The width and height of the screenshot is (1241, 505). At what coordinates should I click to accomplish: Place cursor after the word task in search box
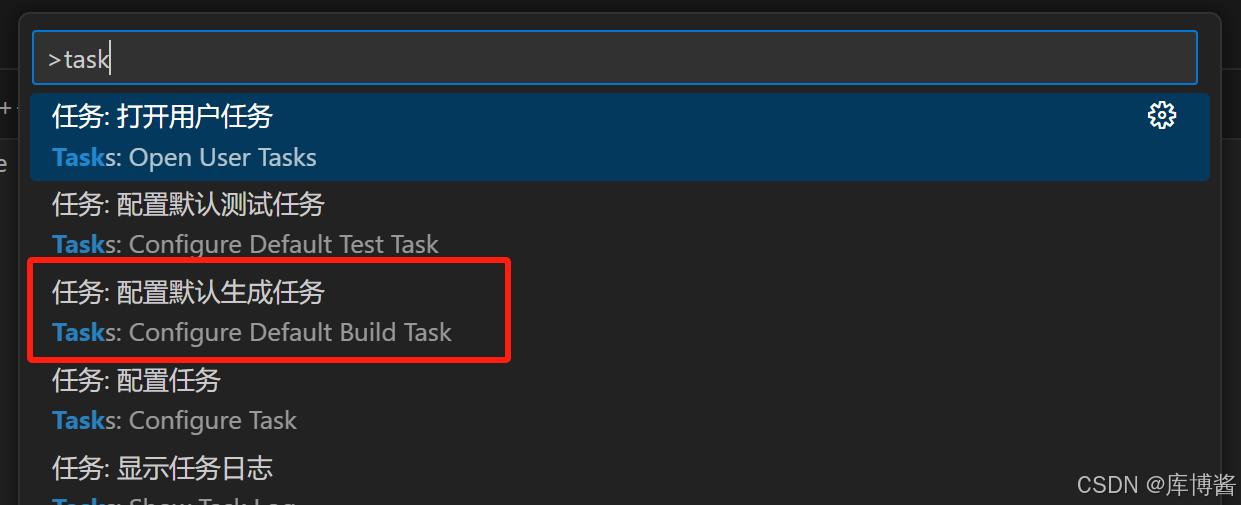(110, 59)
